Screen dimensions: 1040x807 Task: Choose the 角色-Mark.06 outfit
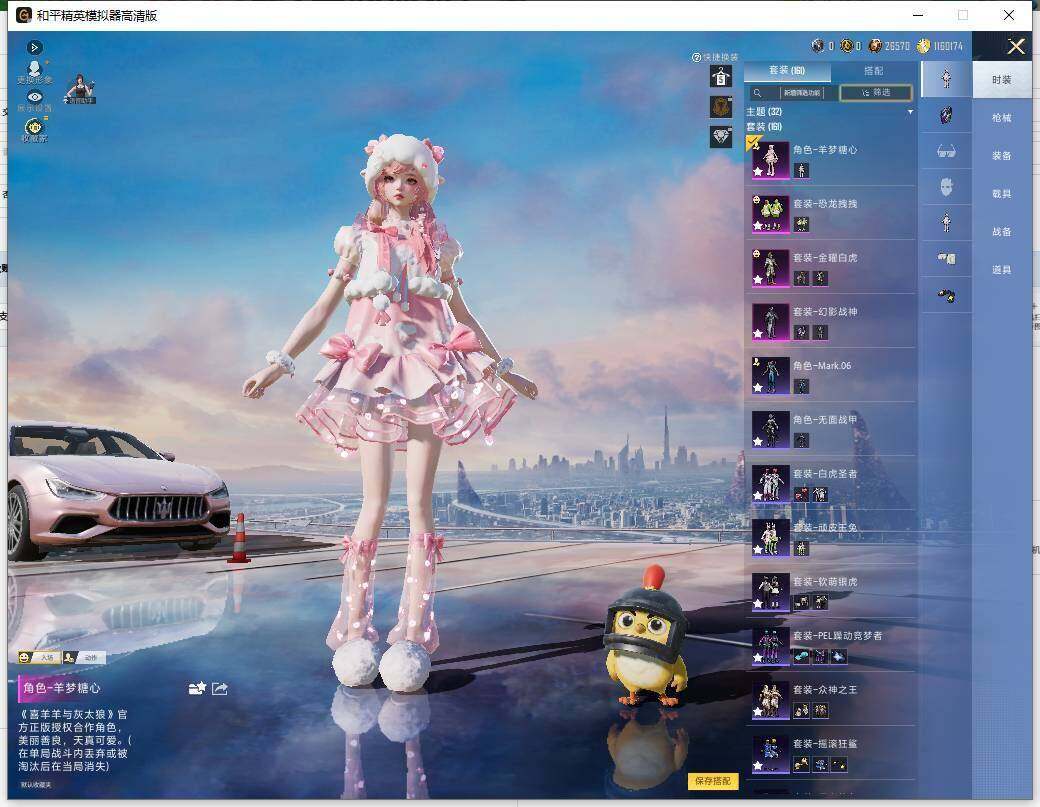click(x=830, y=375)
